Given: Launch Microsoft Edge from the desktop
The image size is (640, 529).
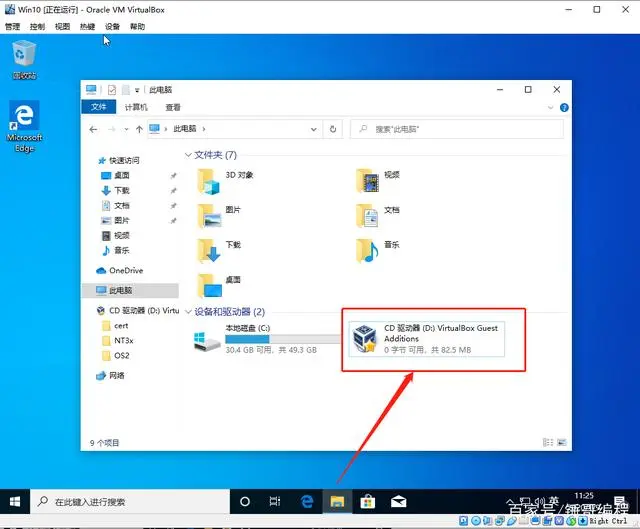Looking at the screenshot, I should click(x=24, y=127).
